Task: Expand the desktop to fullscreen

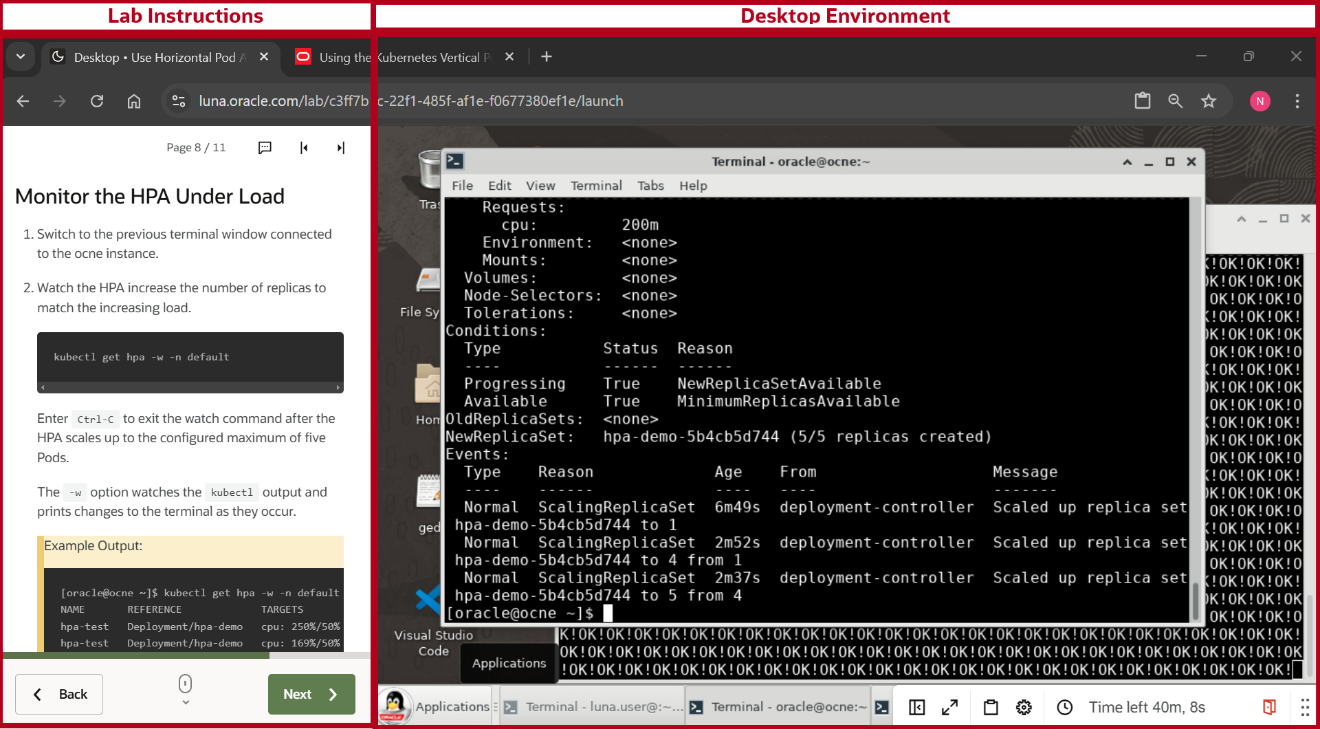Action: [950, 707]
